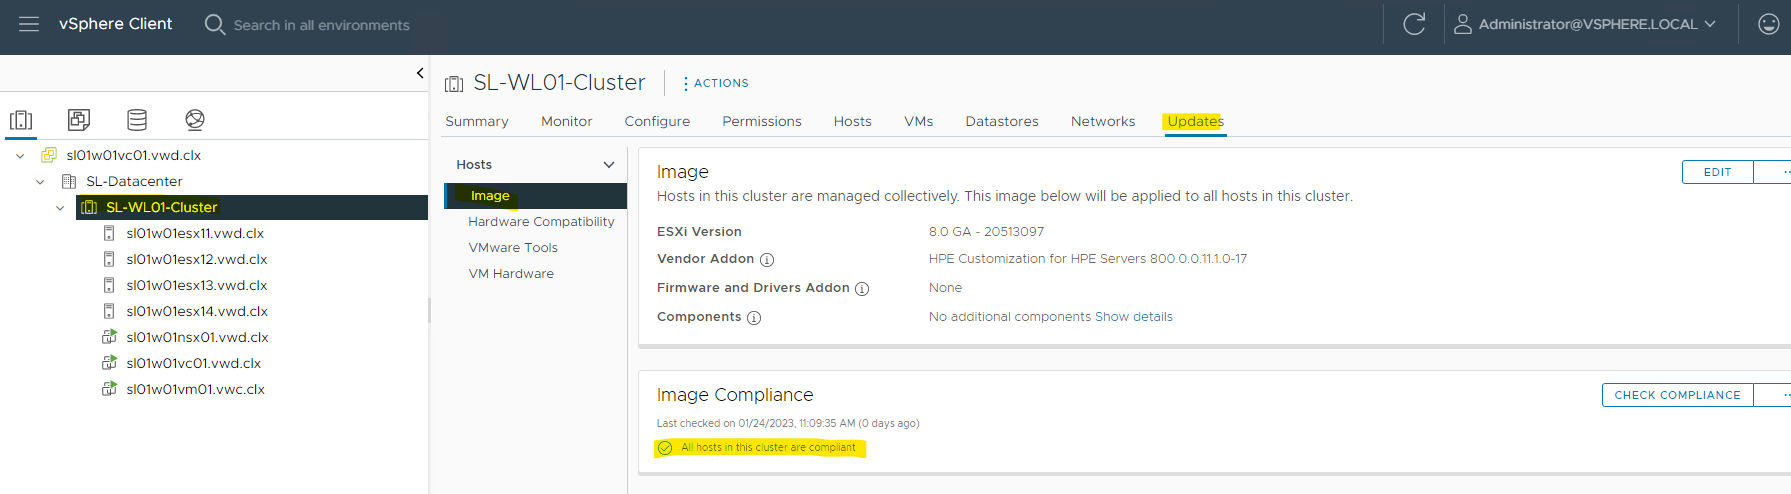Click the info icon next to Vendor Addon

(767, 260)
